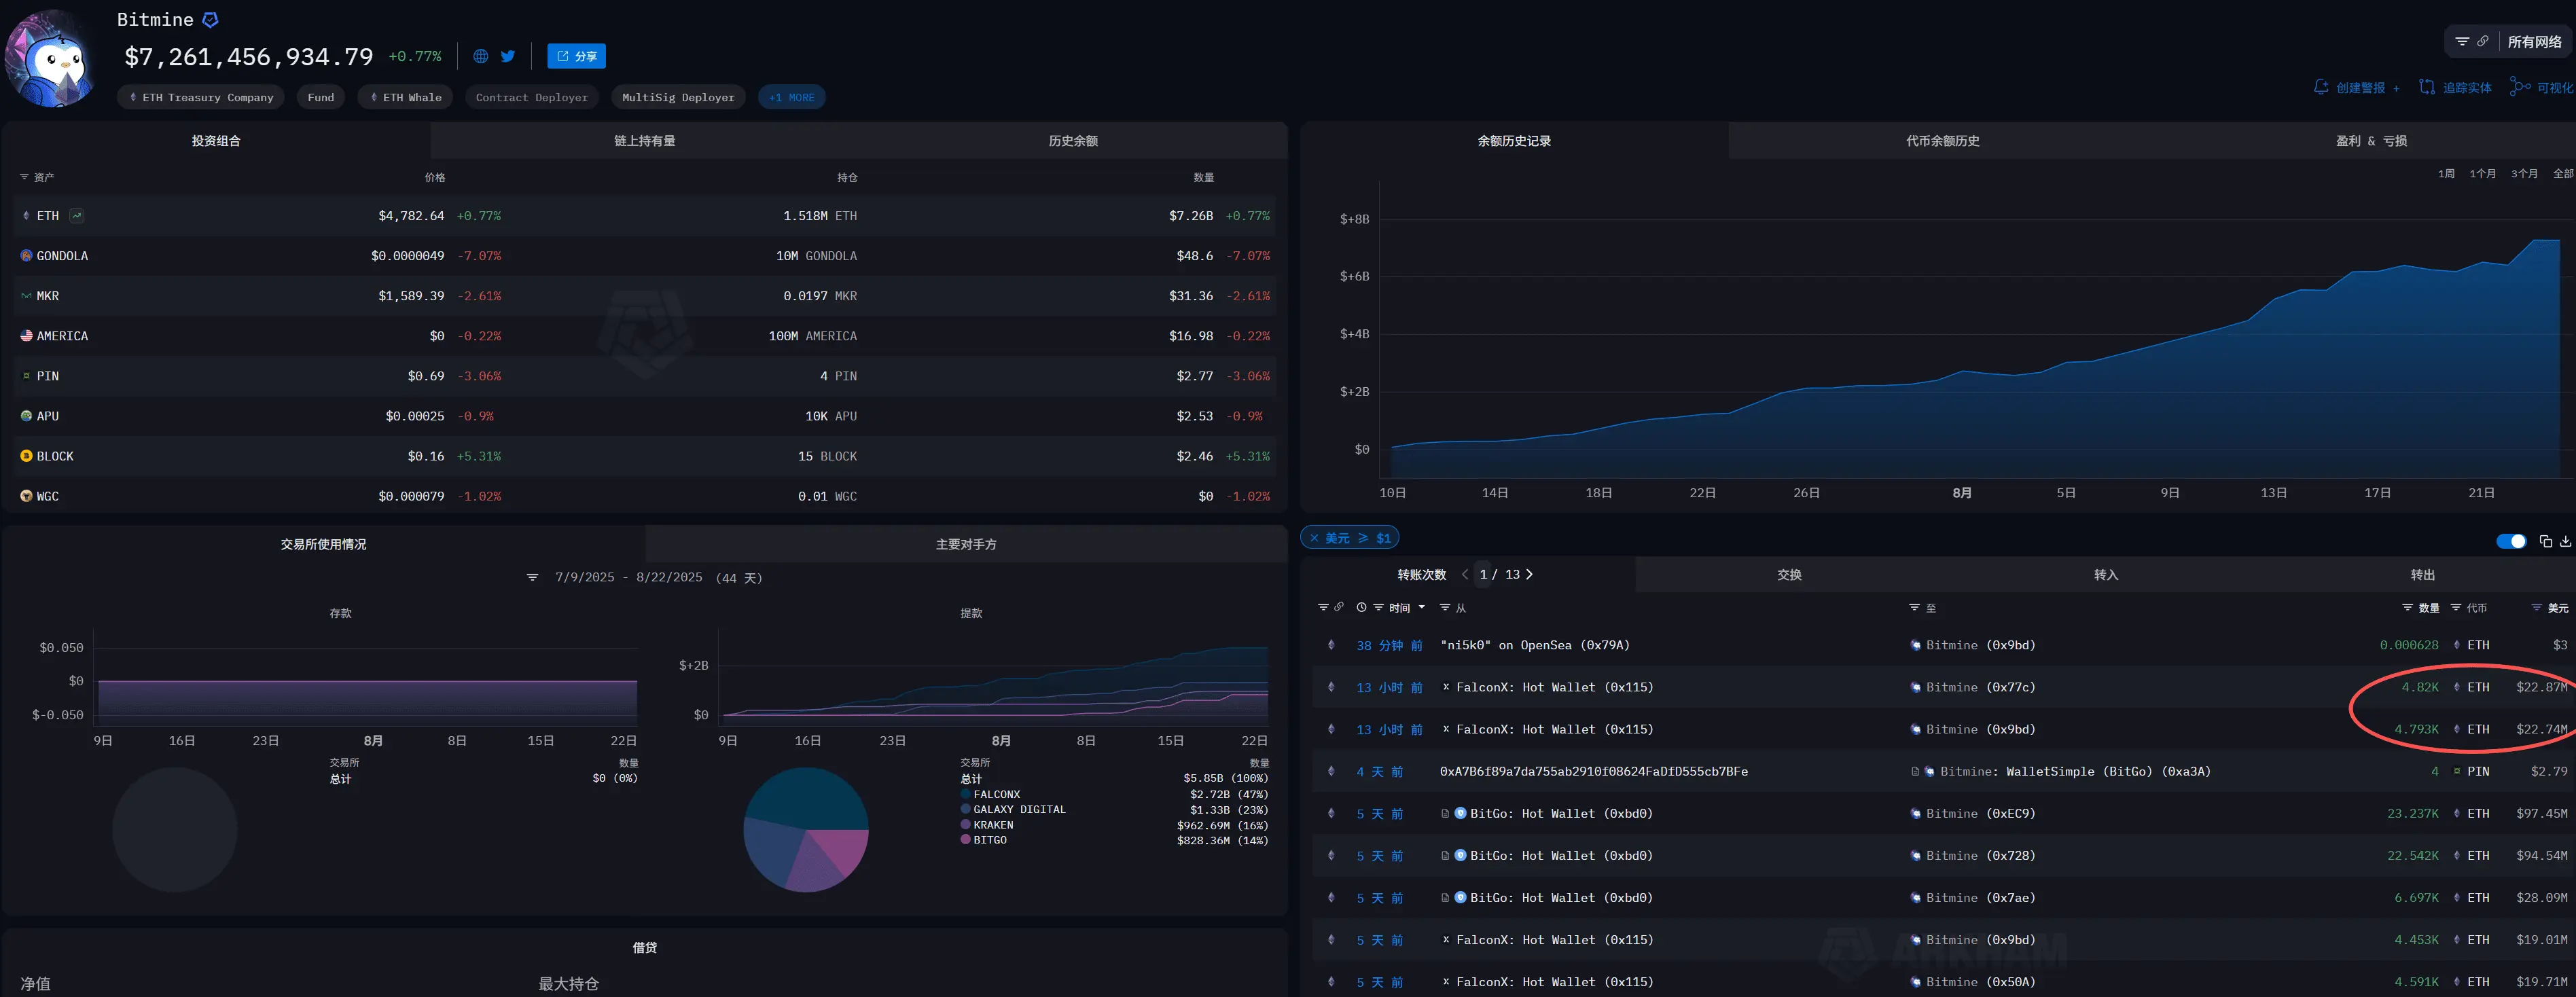Toggle the blue switch above the transfers table
2576x997 pixels.
[x=2511, y=541]
